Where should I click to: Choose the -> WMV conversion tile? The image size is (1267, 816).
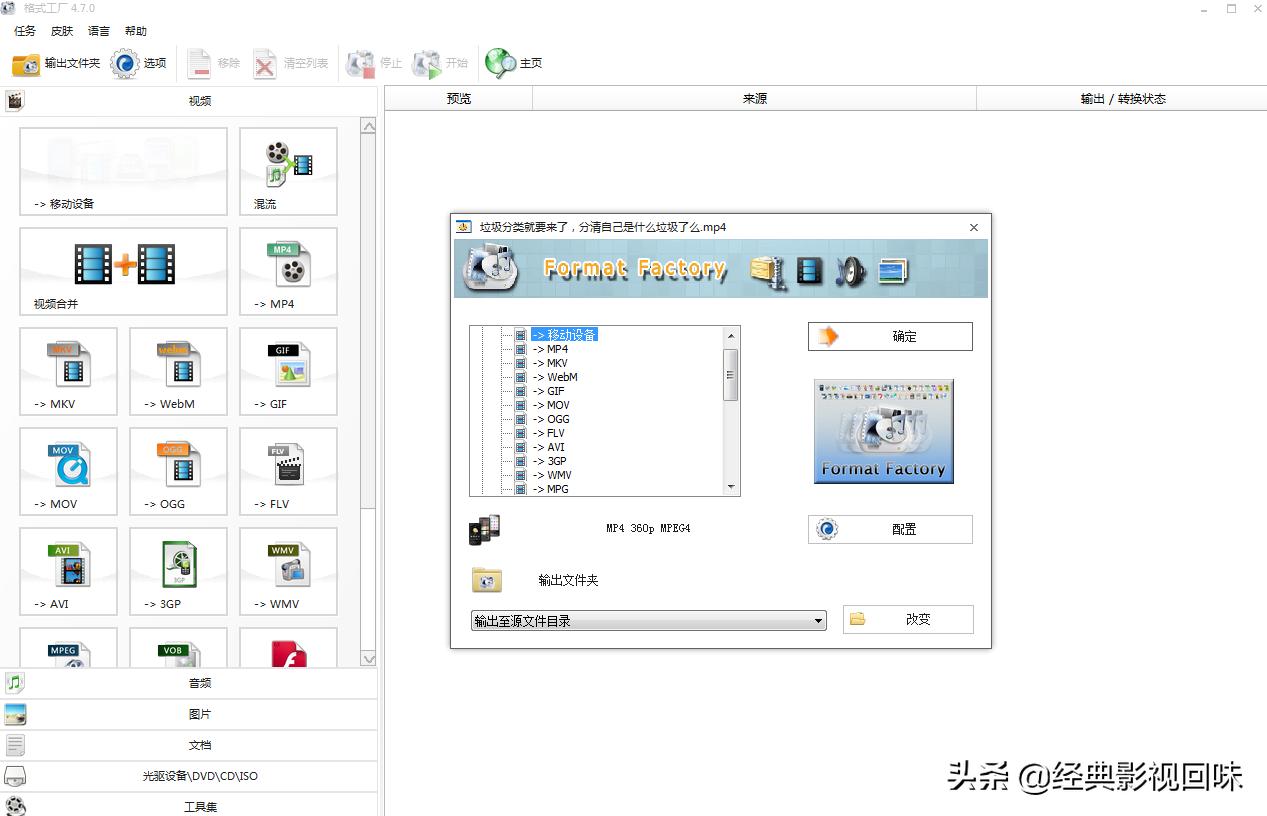click(288, 571)
